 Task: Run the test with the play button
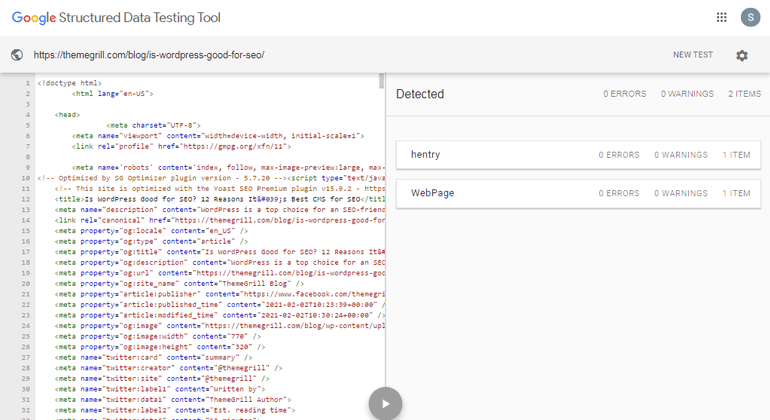click(385, 403)
